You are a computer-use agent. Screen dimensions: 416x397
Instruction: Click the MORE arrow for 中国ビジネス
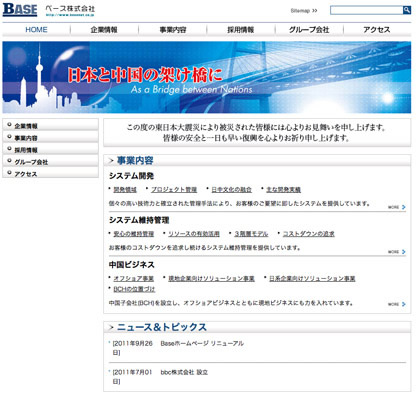pos(397,304)
